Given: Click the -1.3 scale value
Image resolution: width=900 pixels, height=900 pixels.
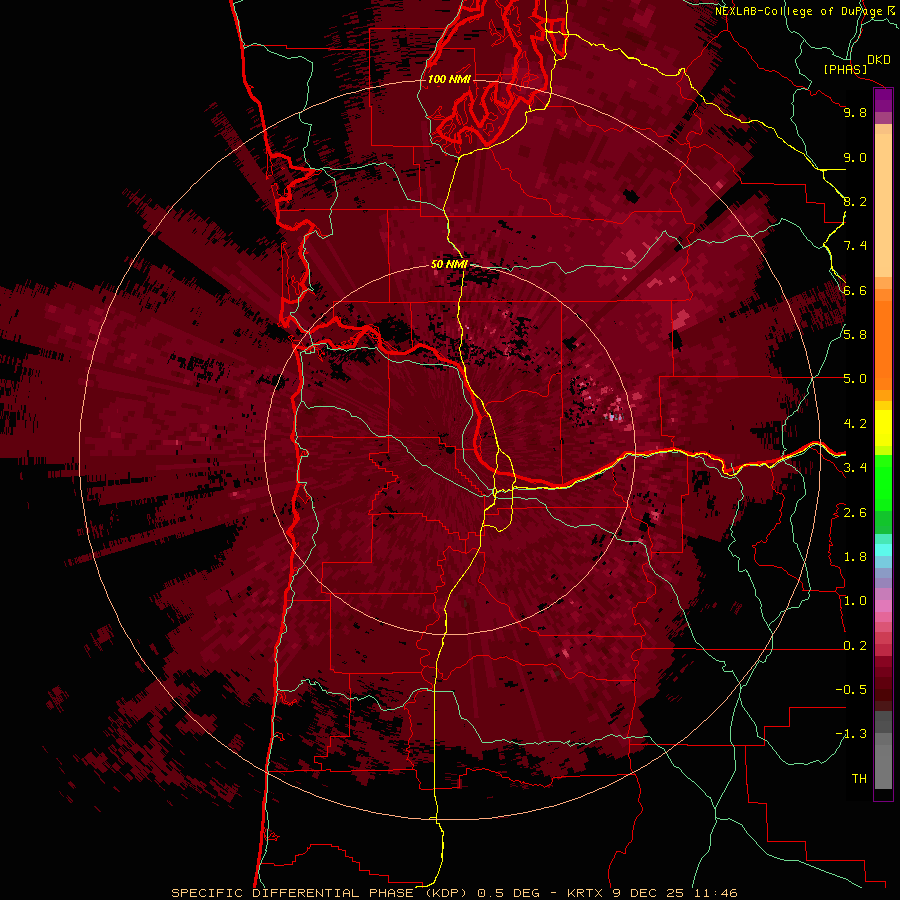Looking at the screenshot, I should 851,734.
